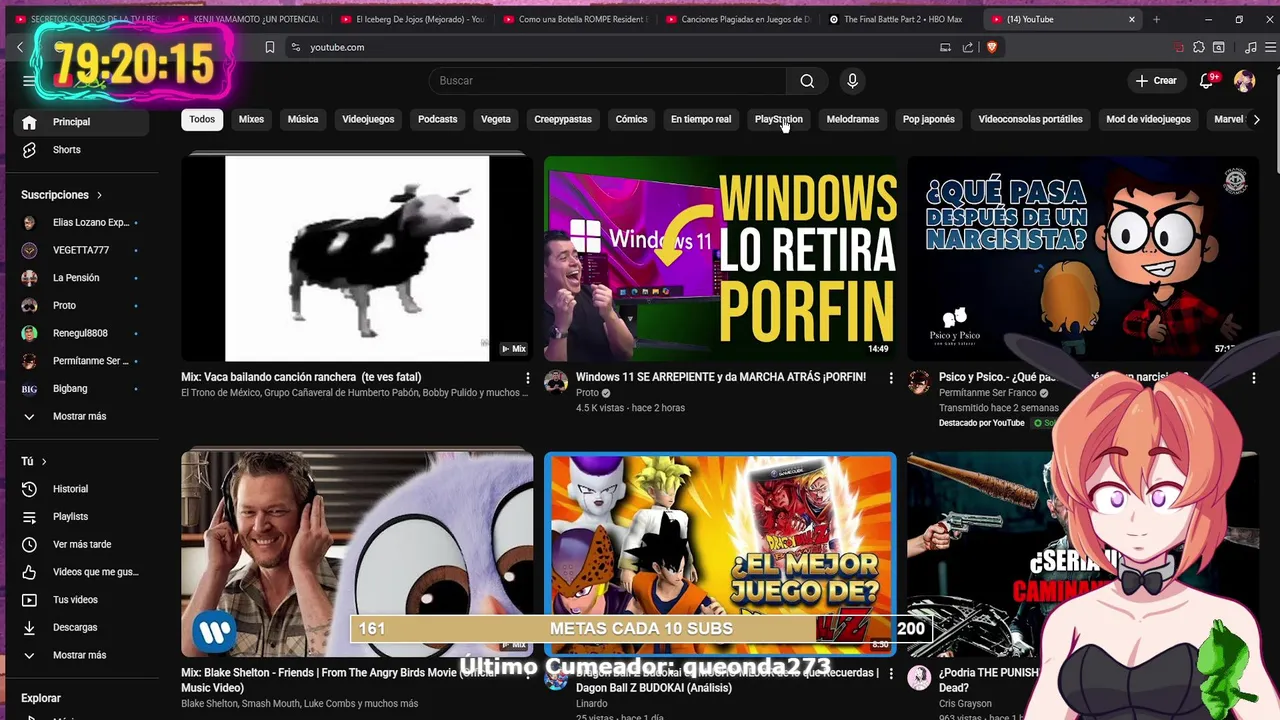
Task: Select the Pop japonés filter chip
Action: [x=929, y=119]
